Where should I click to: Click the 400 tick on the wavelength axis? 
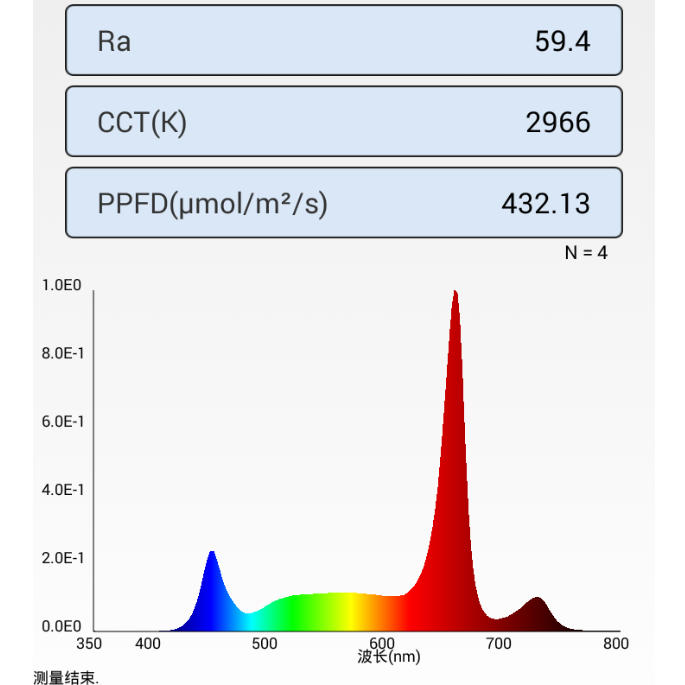click(148, 643)
